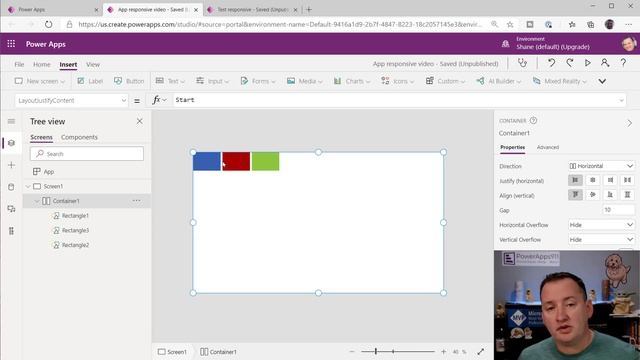Image resolution: width=640 pixels, height=360 pixels.
Task: Open the Horizontal Overflow dropdown
Action: coord(601,225)
